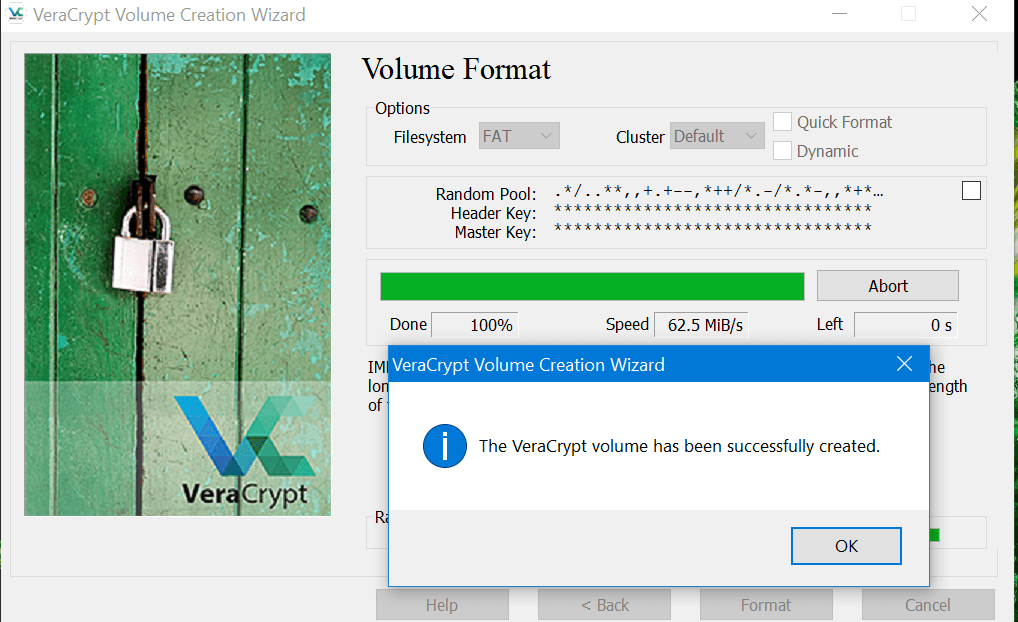Click the blue information icon in the dialog
The width and height of the screenshot is (1018, 622).
pyautogui.click(x=444, y=446)
